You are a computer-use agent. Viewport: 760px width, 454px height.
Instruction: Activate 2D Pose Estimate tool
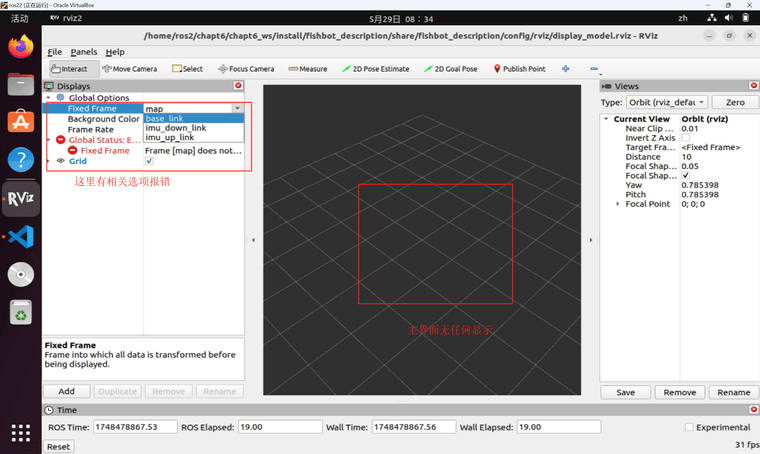tap(375, 69)
